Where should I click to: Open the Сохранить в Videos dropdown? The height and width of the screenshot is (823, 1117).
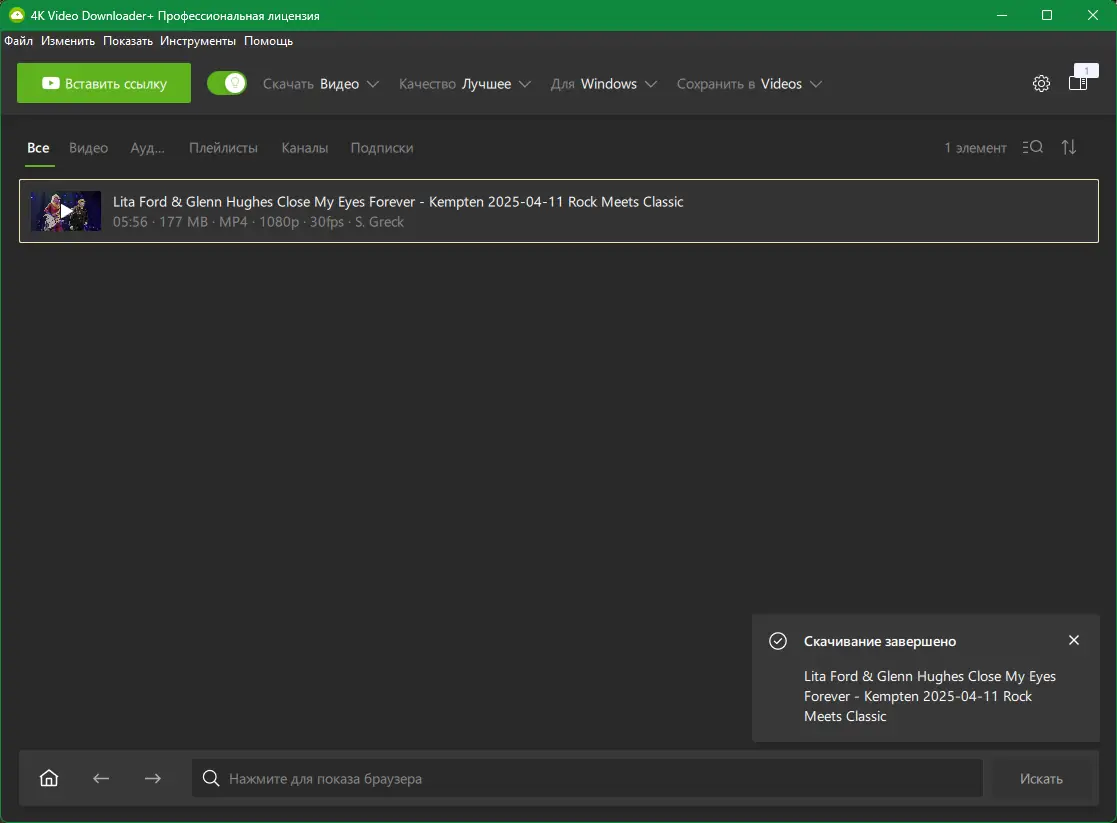point(749,84)
